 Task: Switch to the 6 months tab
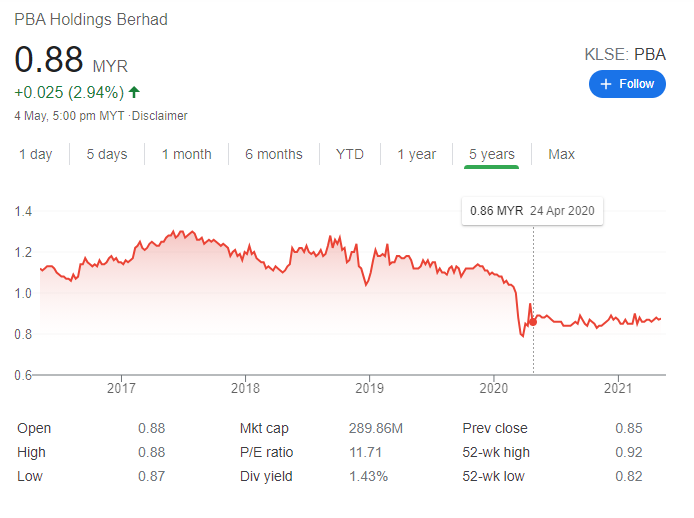click(x=274, y=154)
